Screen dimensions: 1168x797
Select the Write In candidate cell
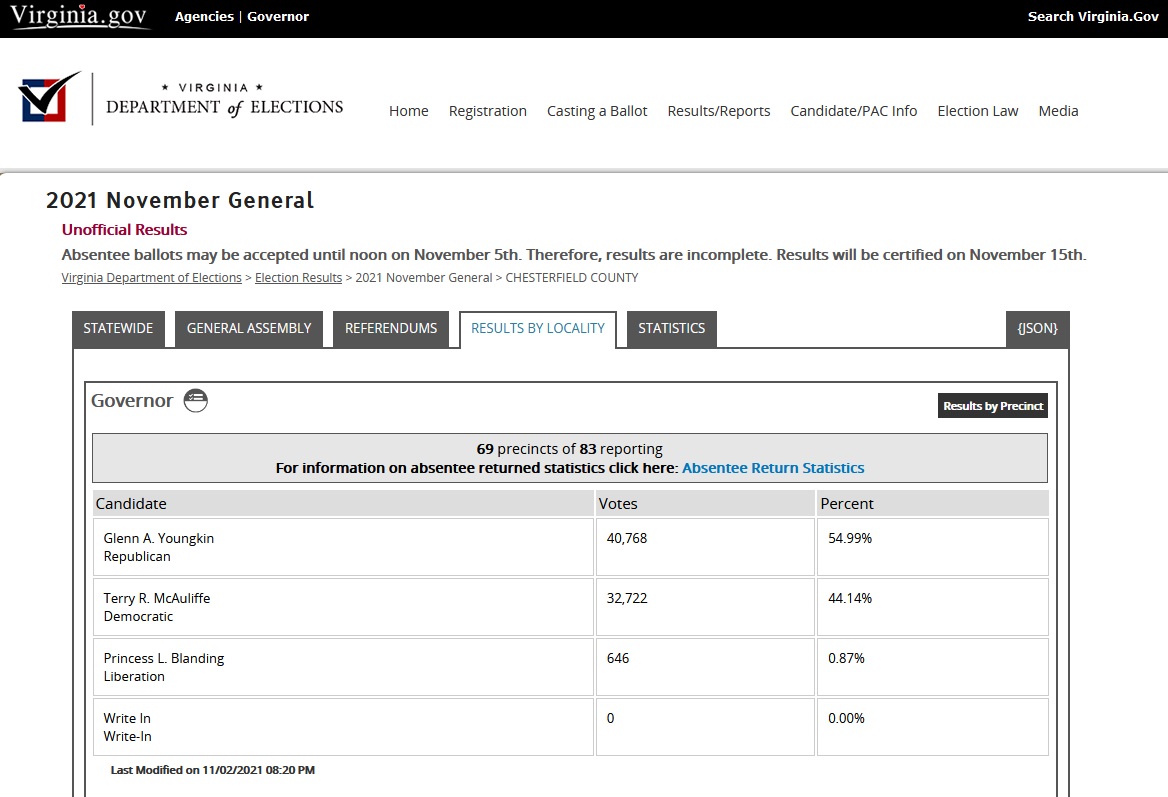343,727
